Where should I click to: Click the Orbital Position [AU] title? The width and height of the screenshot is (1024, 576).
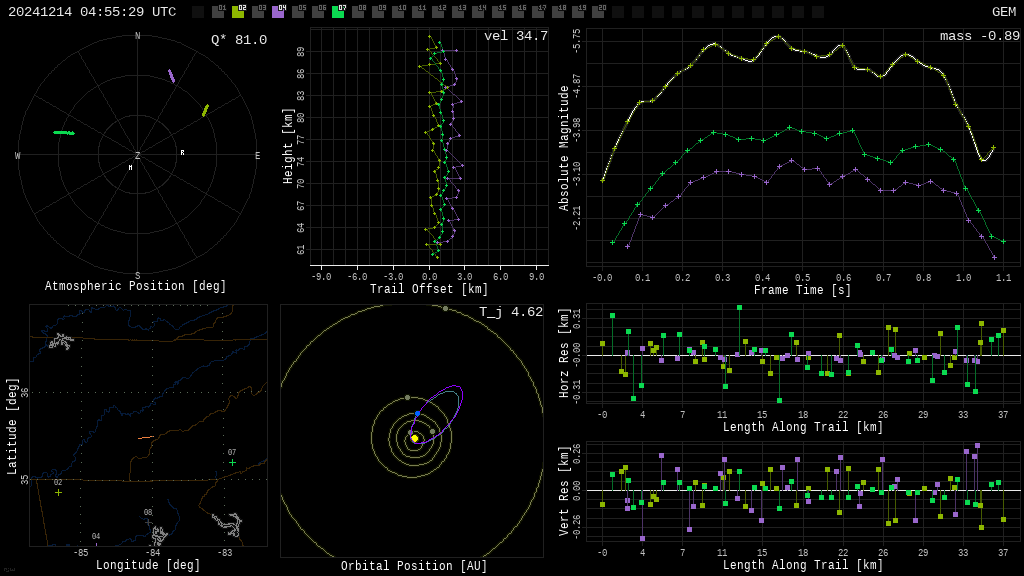(x=414, y=566)
